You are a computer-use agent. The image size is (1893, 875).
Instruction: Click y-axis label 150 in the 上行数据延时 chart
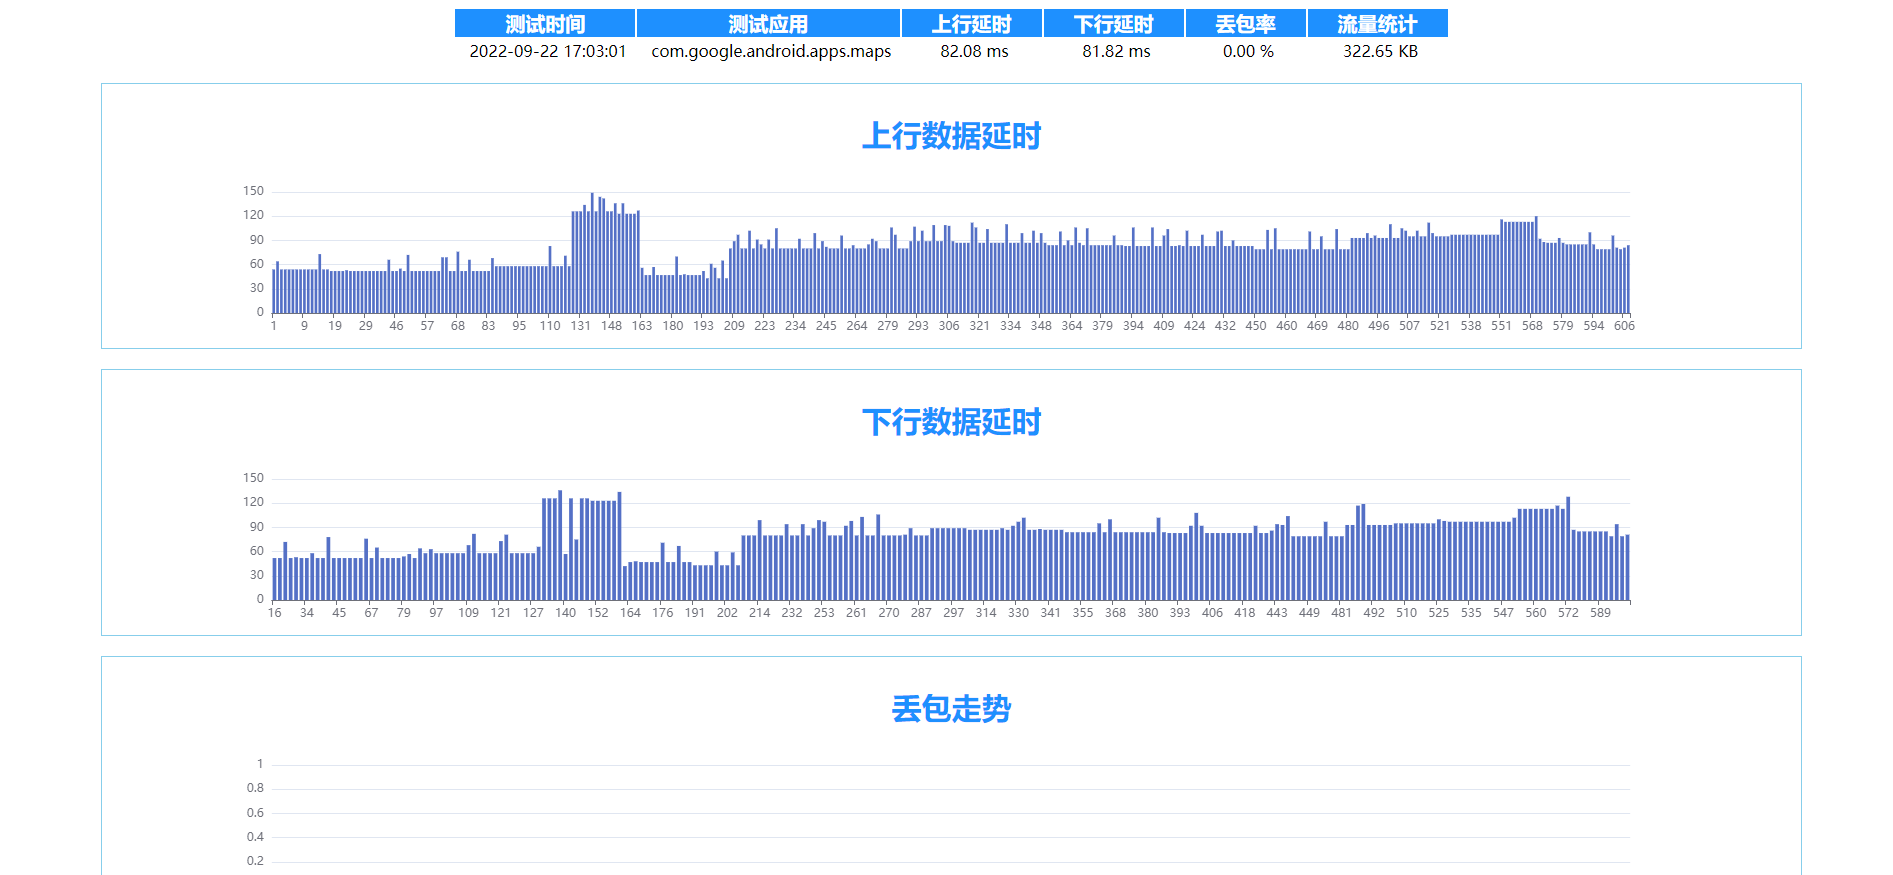click(x=253, y=191)
